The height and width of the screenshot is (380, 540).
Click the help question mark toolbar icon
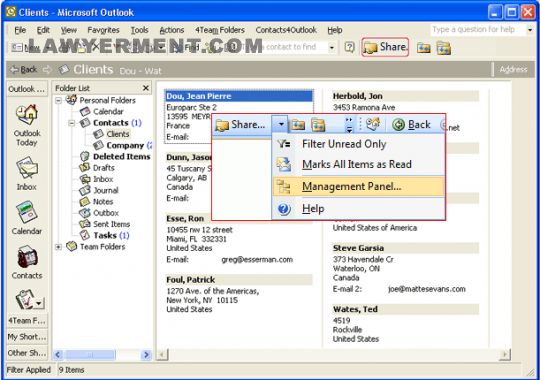(349, 47)
